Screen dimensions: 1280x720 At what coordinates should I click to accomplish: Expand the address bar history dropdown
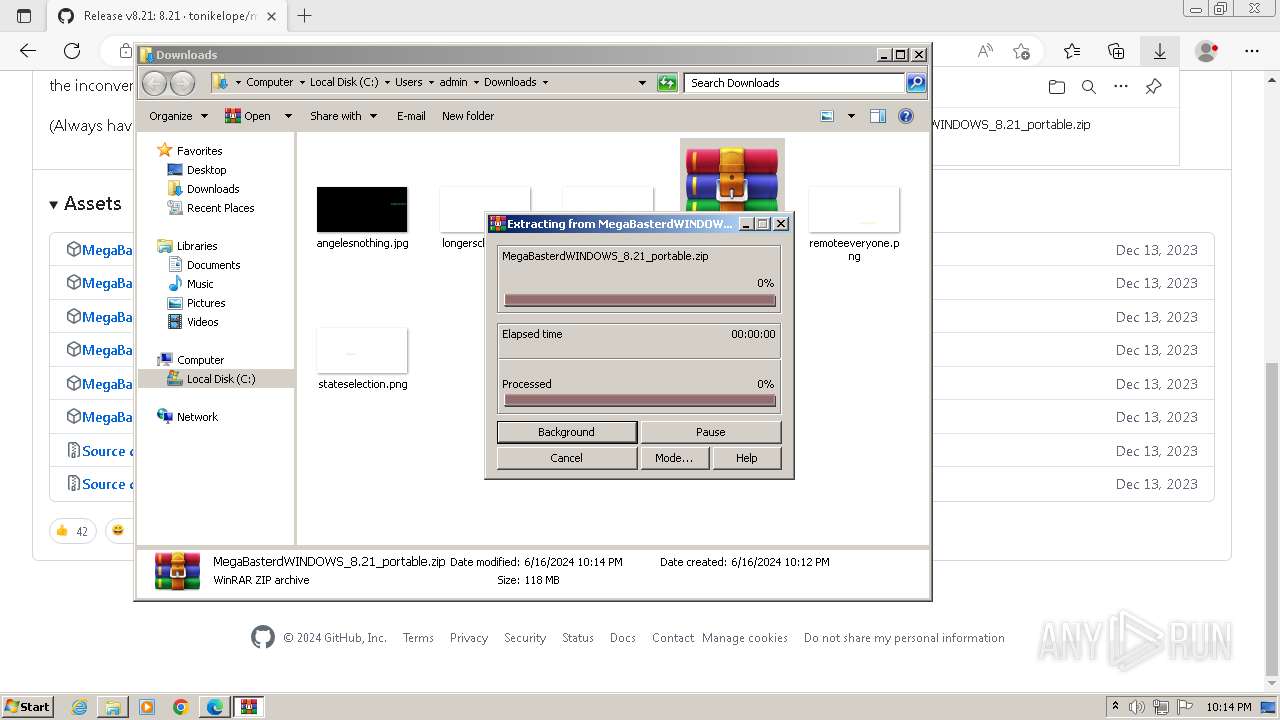(x=642, y=83)
